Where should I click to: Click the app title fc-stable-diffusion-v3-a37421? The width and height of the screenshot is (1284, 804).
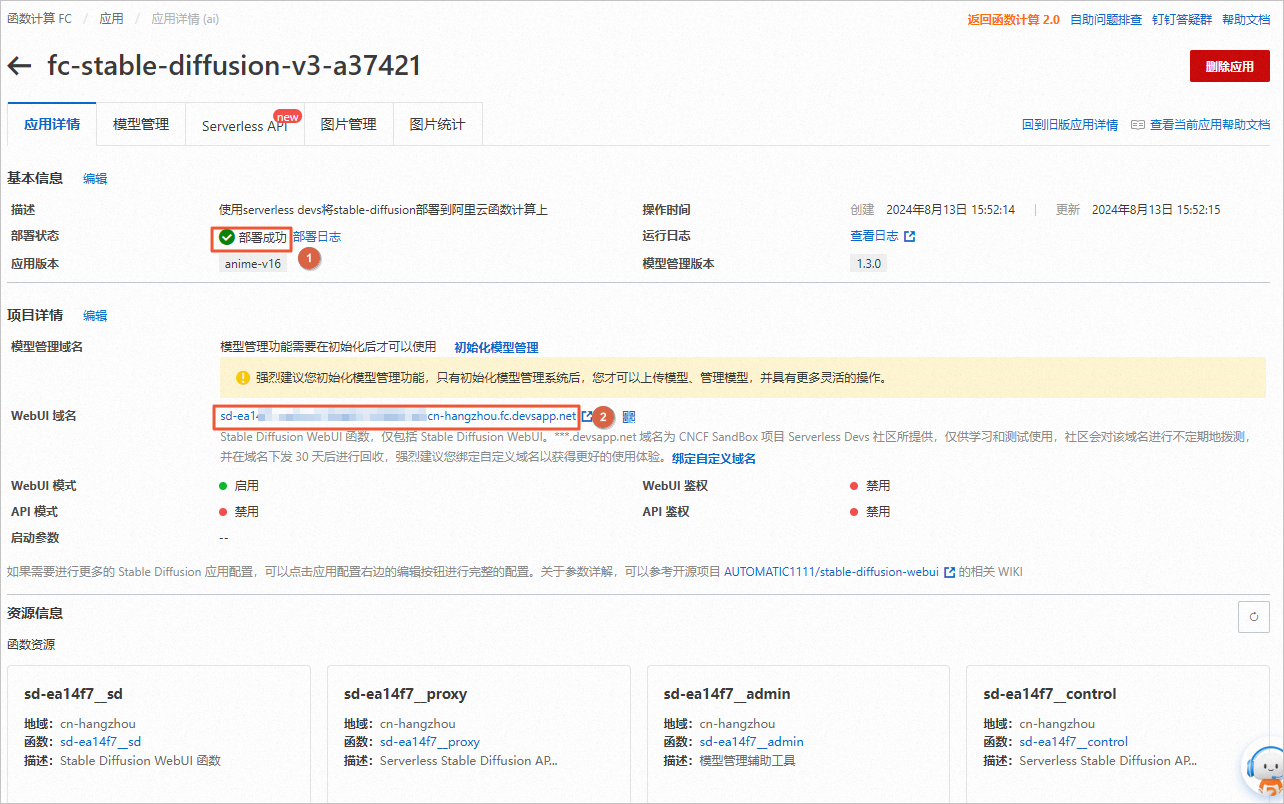pyautogui.click(x=234, y=66)
